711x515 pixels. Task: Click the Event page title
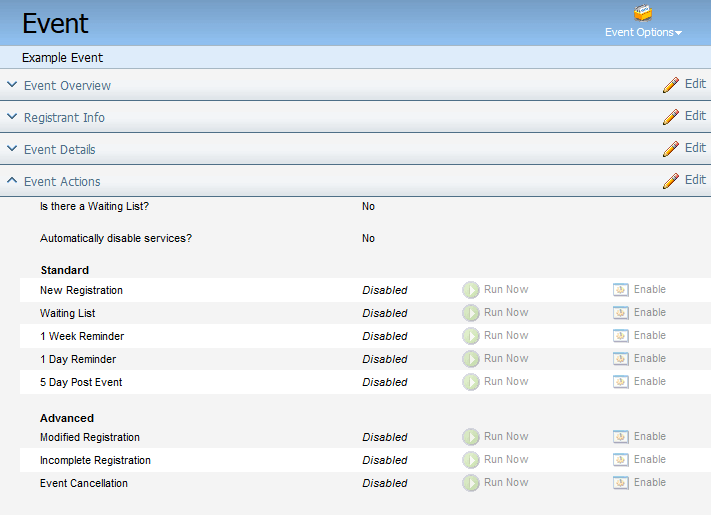[x=55, y=24]
